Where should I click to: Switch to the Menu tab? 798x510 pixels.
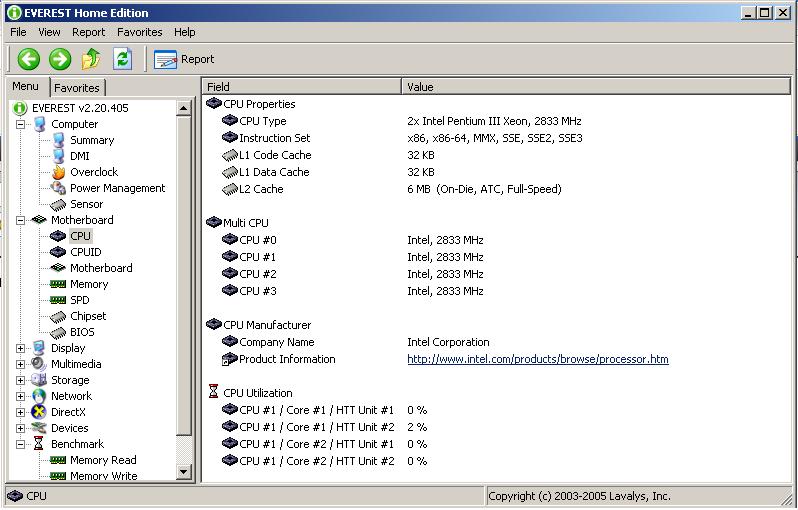(x=25, y=86)
